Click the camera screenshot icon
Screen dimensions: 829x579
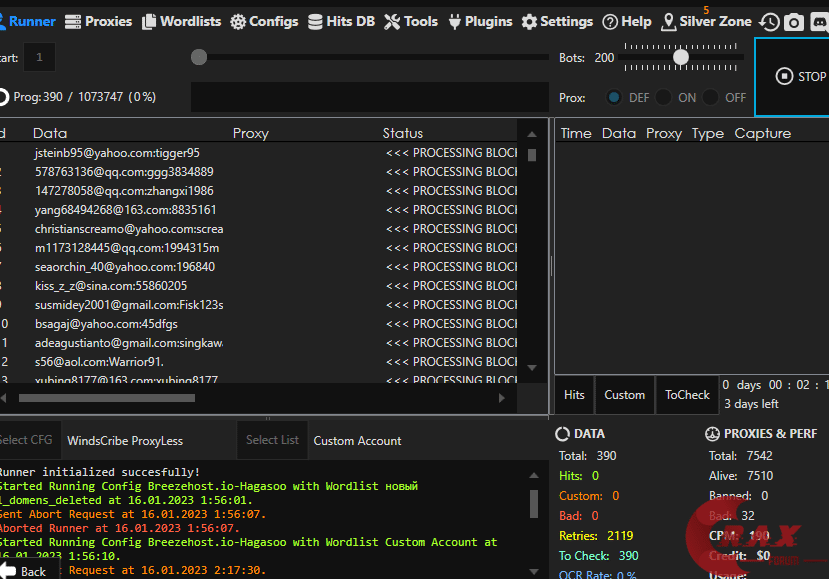pyautogui.click(x=794, y=22)
